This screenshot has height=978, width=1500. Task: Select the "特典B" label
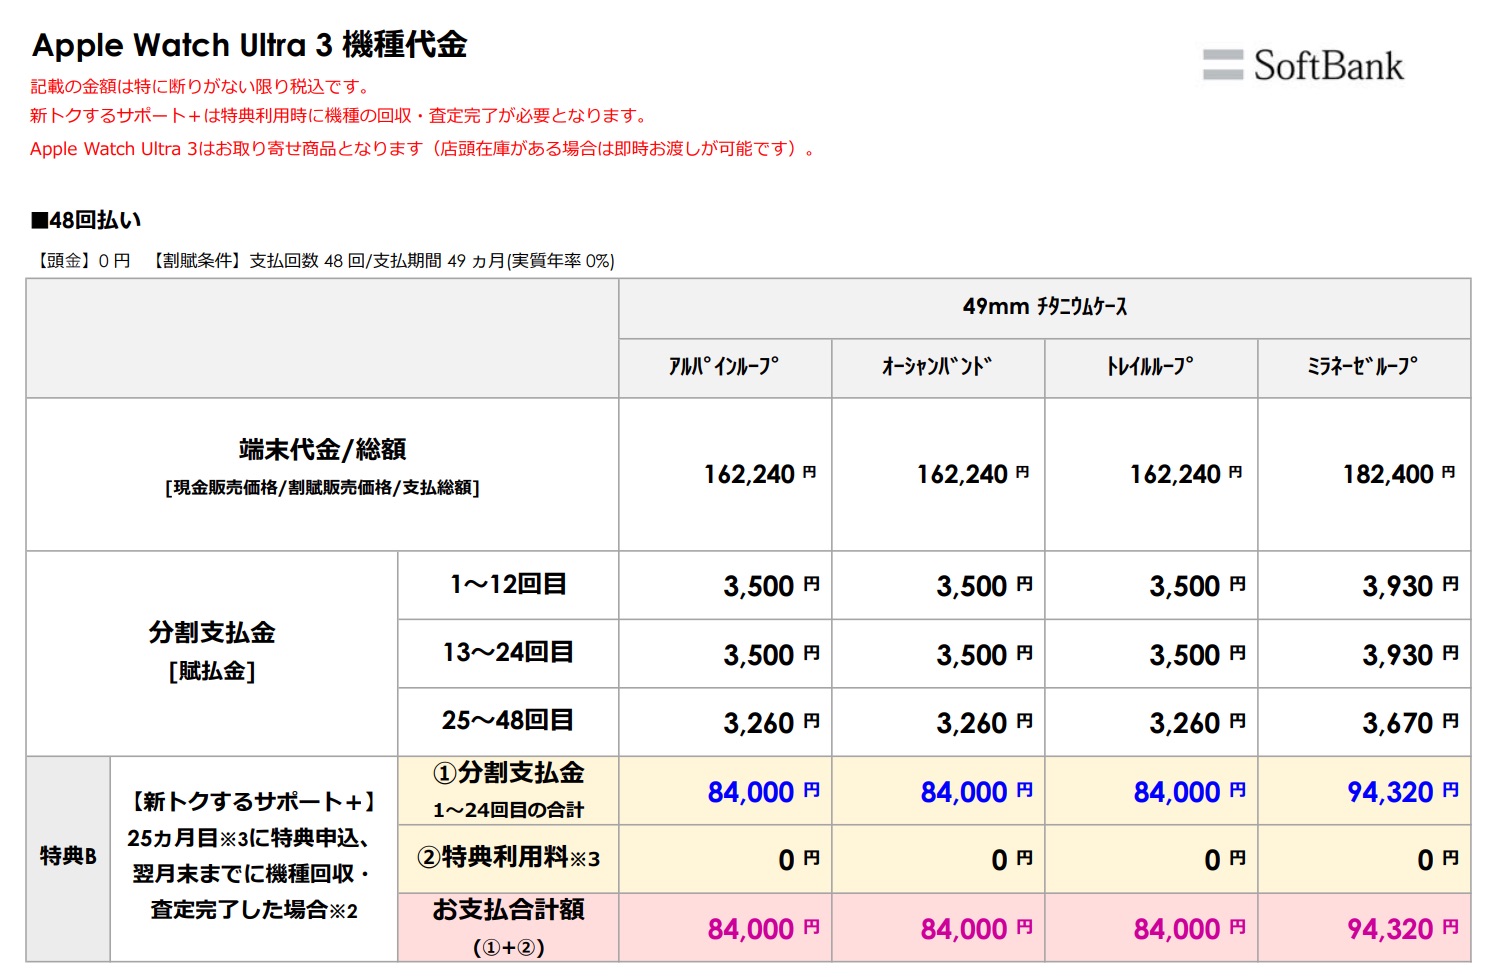tap(68, 856)
